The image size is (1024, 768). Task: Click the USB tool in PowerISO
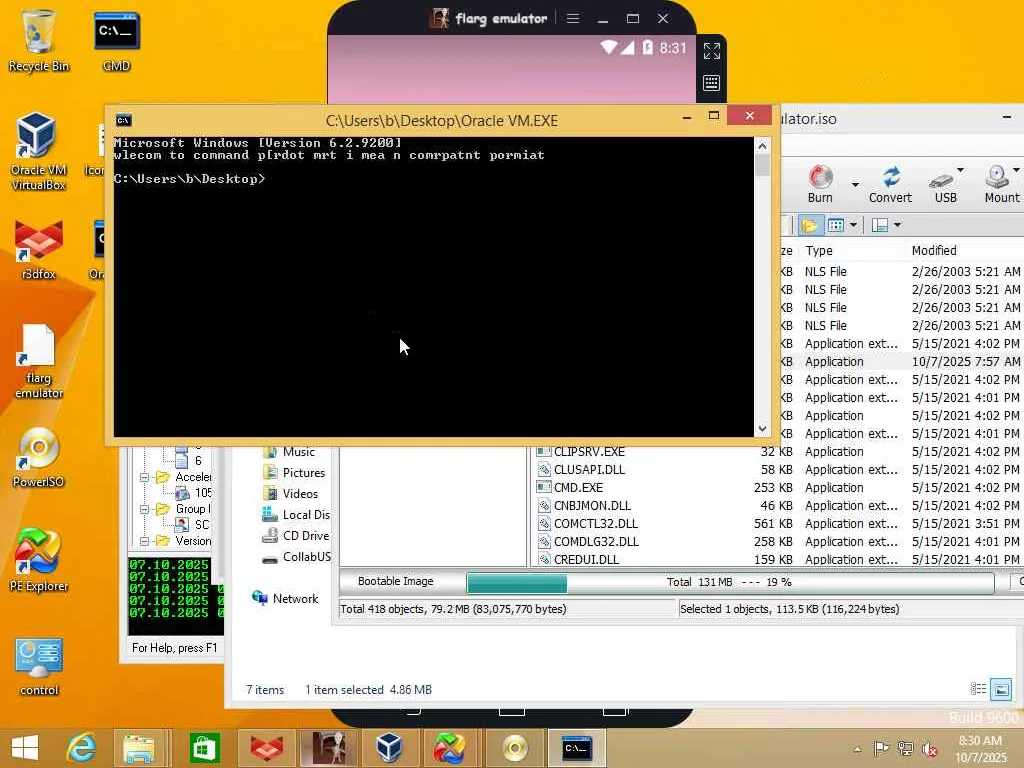click(945, 184)
